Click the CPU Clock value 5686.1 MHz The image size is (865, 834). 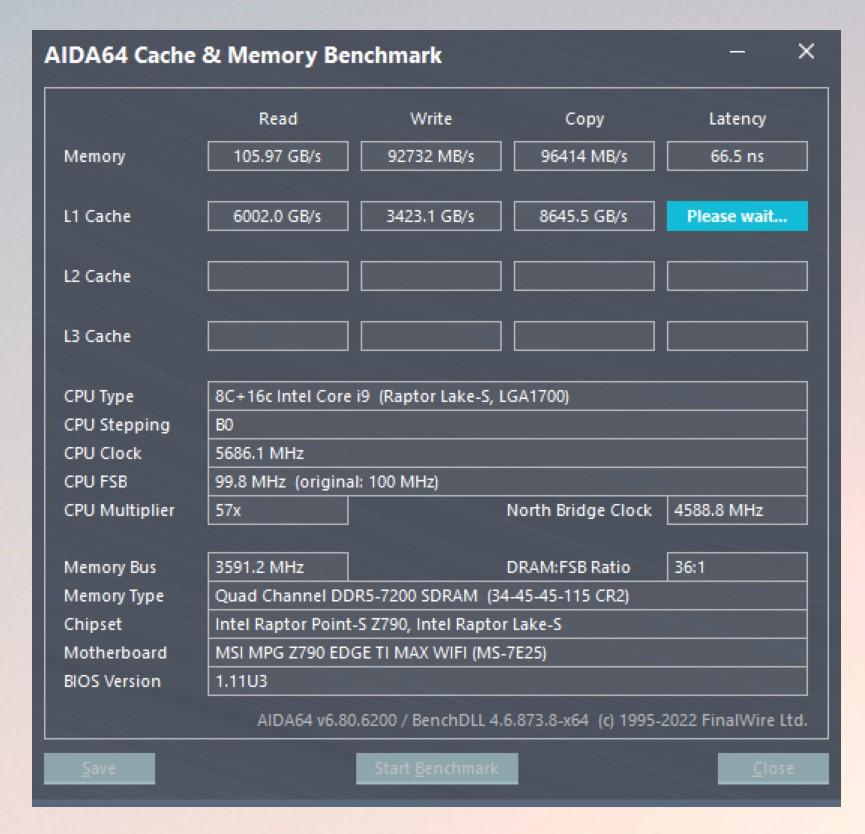[x=508, y=453]
